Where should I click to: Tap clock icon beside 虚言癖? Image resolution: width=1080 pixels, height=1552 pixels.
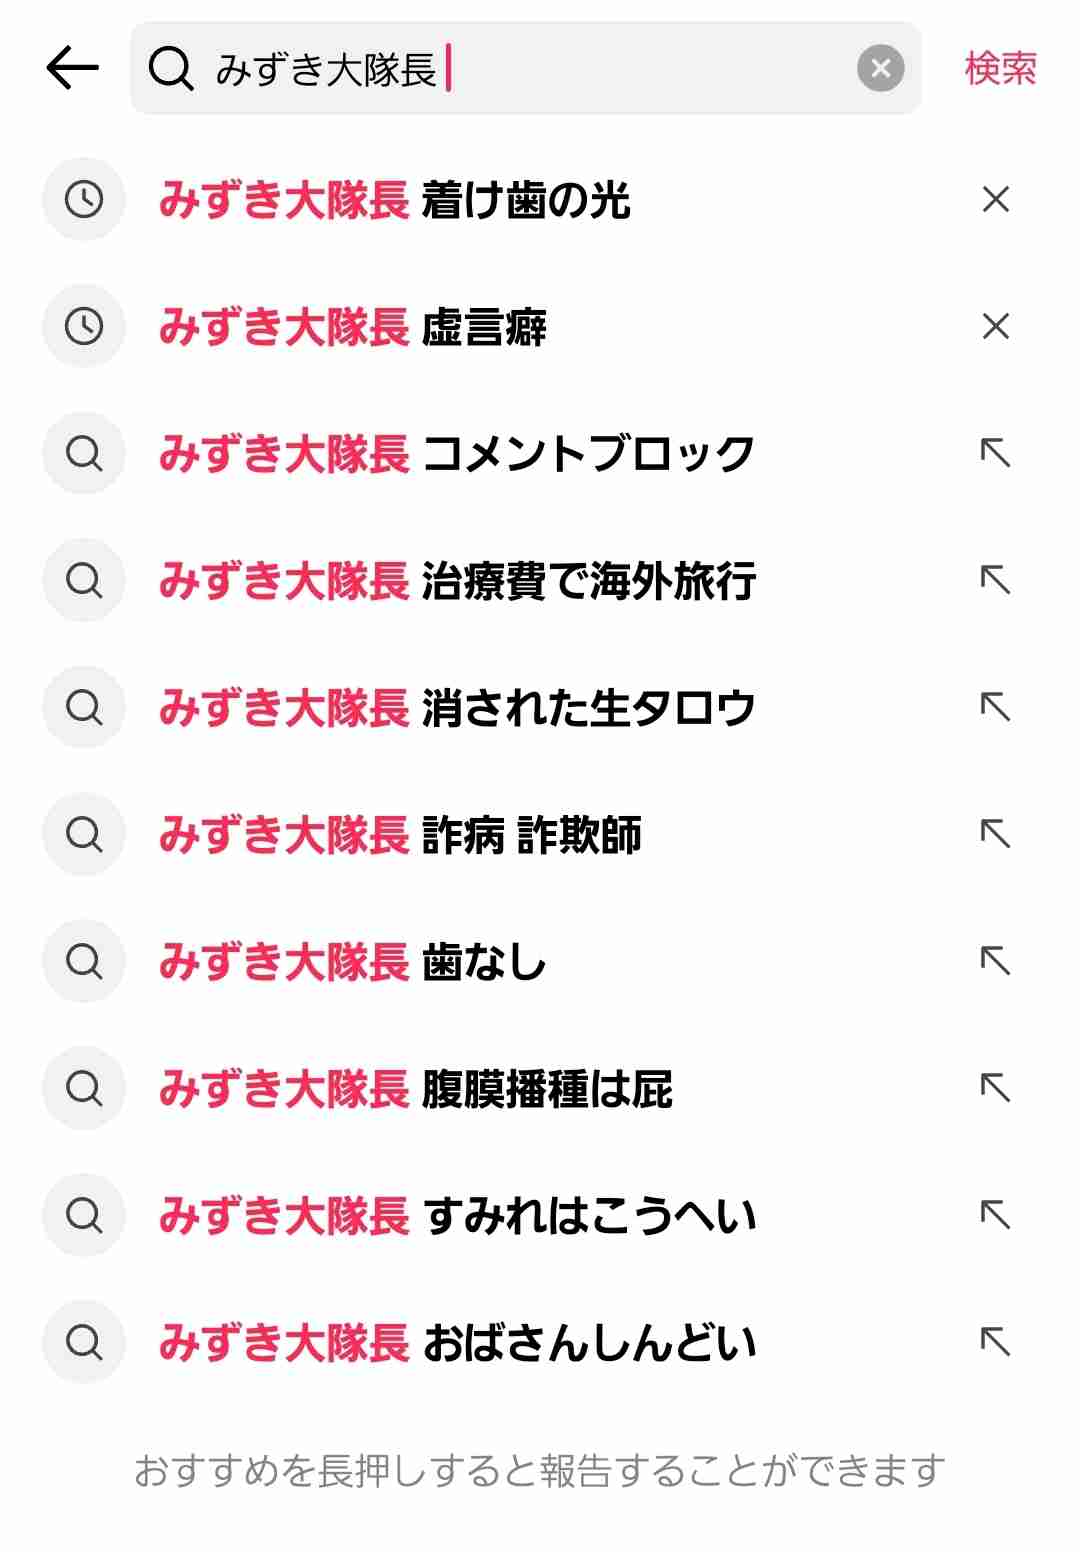(x=84, y=326)
